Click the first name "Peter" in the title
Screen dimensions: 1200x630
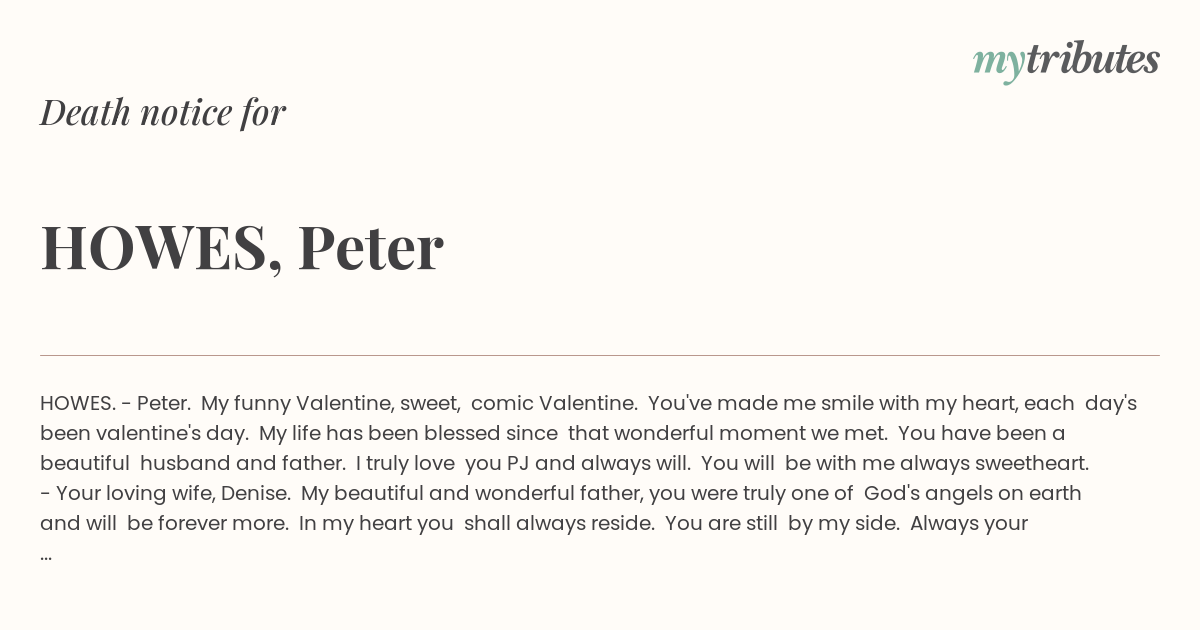(371, 247)
